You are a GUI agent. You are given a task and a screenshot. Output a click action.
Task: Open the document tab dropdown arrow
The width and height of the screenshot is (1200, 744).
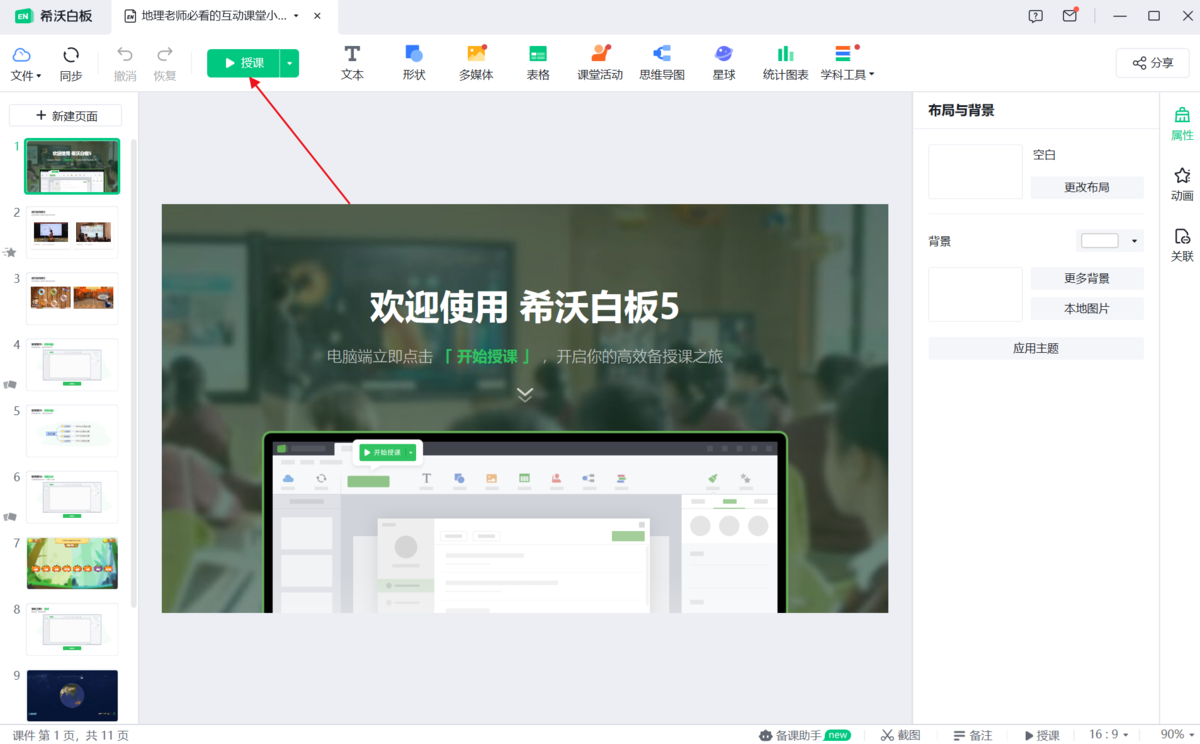pyautogui.click(x=296, y=16)
